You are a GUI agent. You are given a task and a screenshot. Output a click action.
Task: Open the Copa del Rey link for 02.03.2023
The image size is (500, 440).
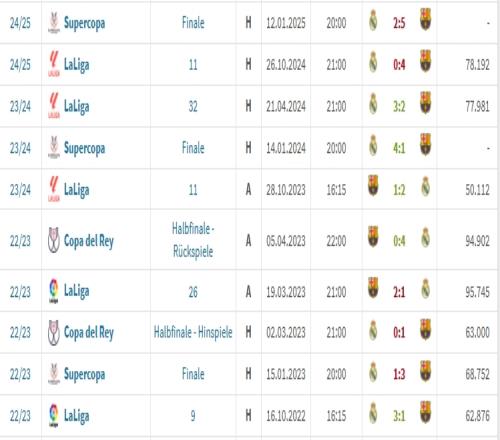click(89, 332)
